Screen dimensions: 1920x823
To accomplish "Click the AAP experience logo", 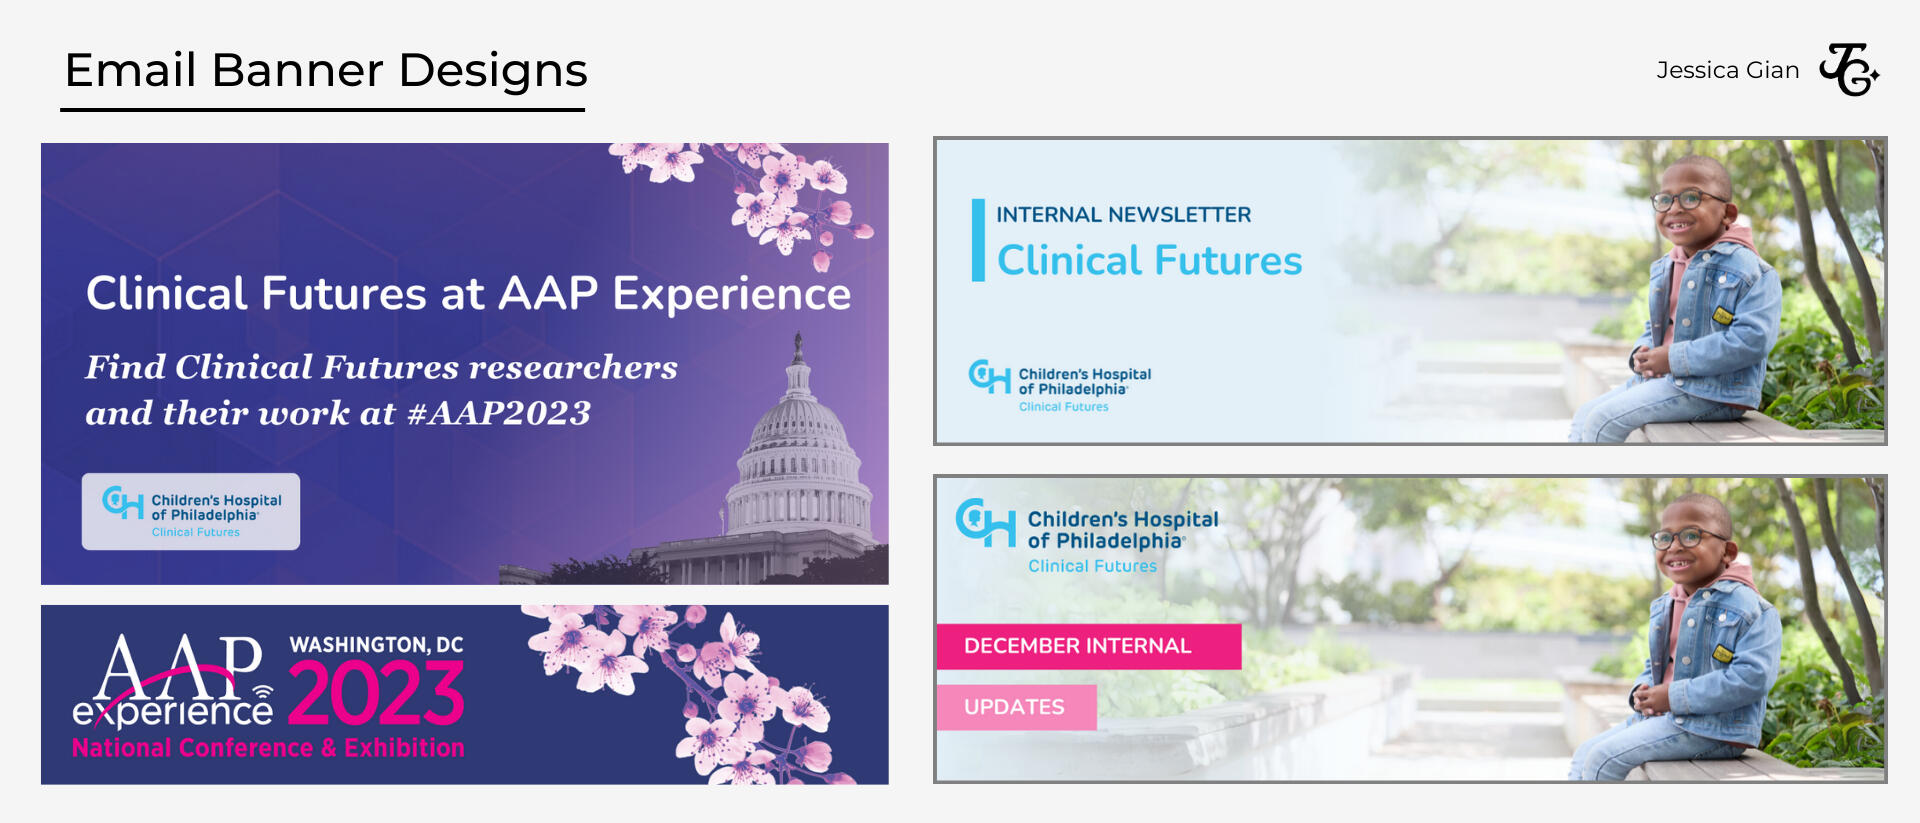I will 172,682.
